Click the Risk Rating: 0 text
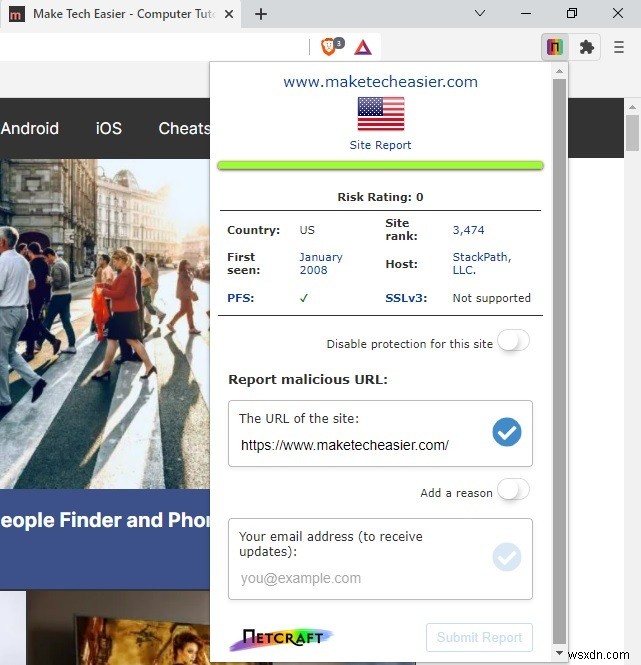 click(x=380, y=197)
